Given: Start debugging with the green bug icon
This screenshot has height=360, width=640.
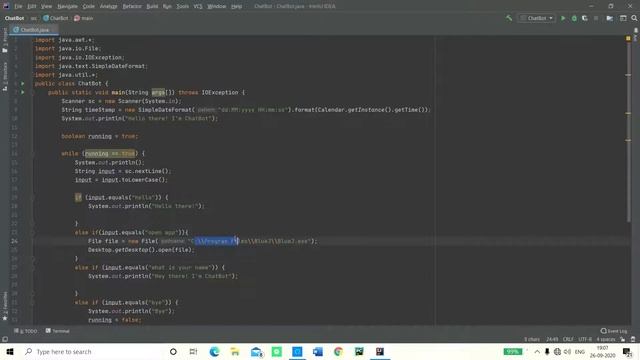Looking at the screenshot, I should 574,18.
